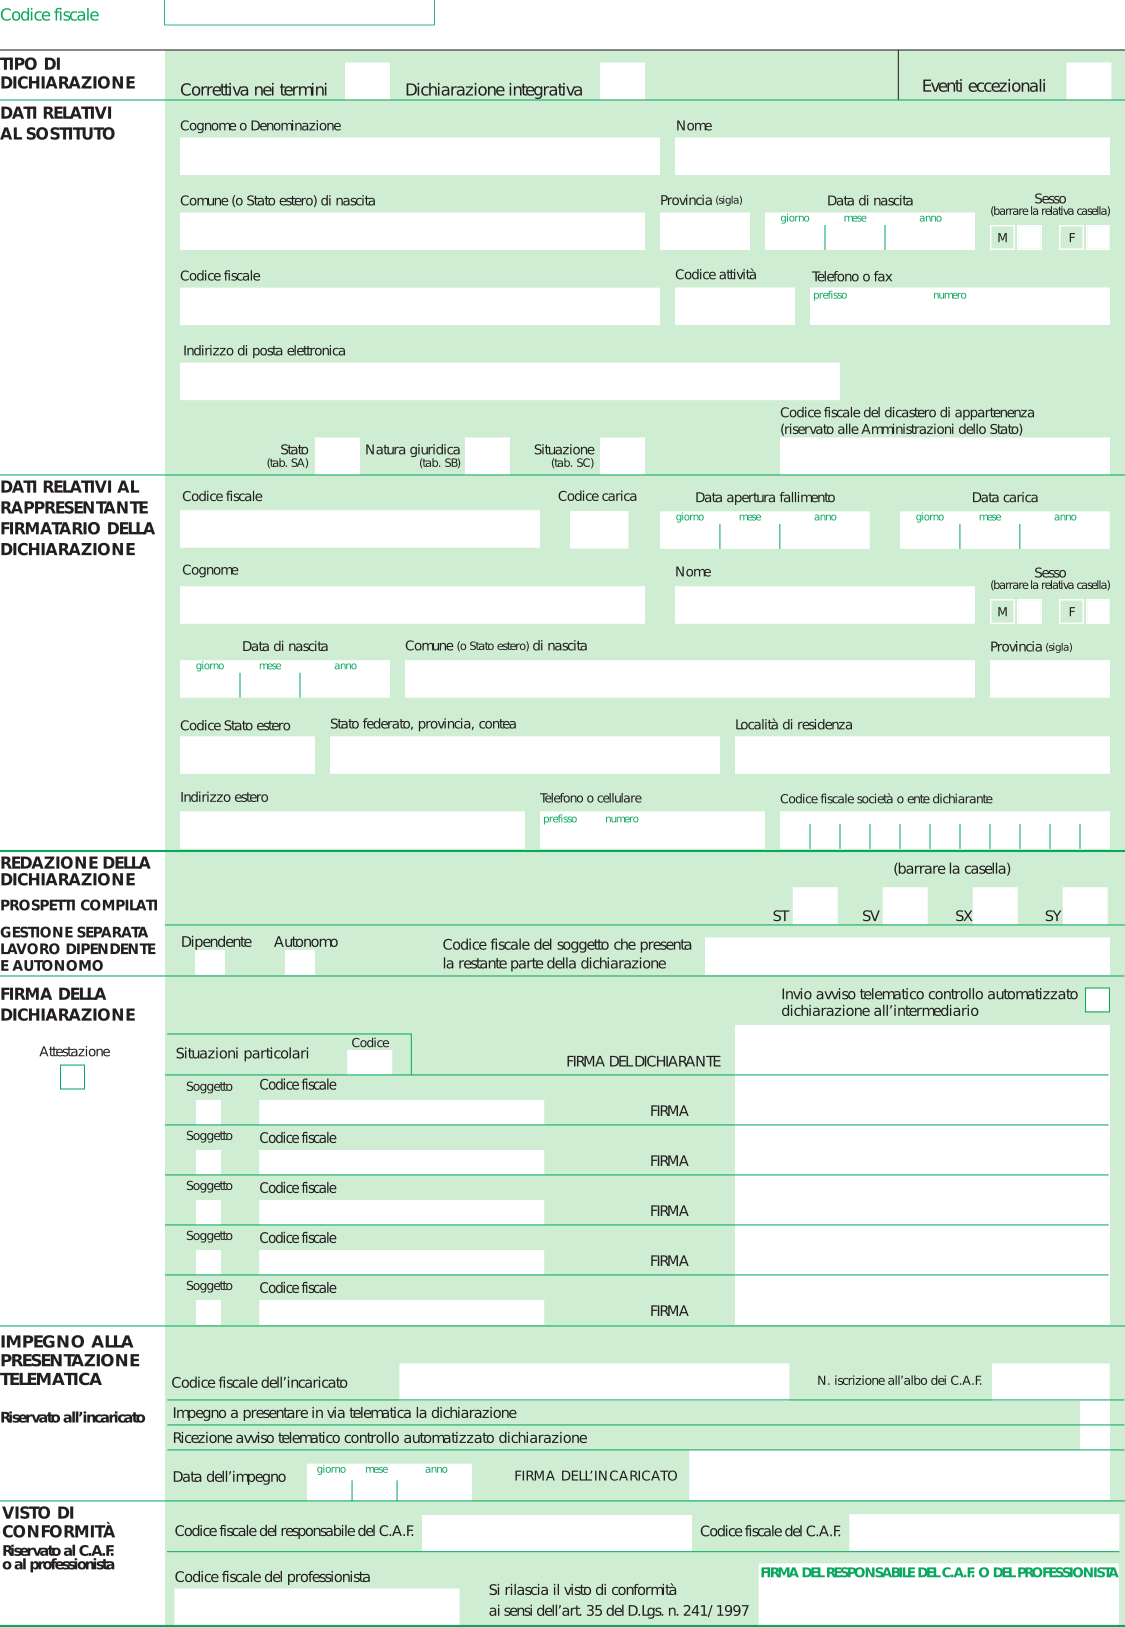Click the Stato federato, provincia, contea field
Viewport: 1125px width, 1627px height.
pyautogui.click(x=524, y=755)
